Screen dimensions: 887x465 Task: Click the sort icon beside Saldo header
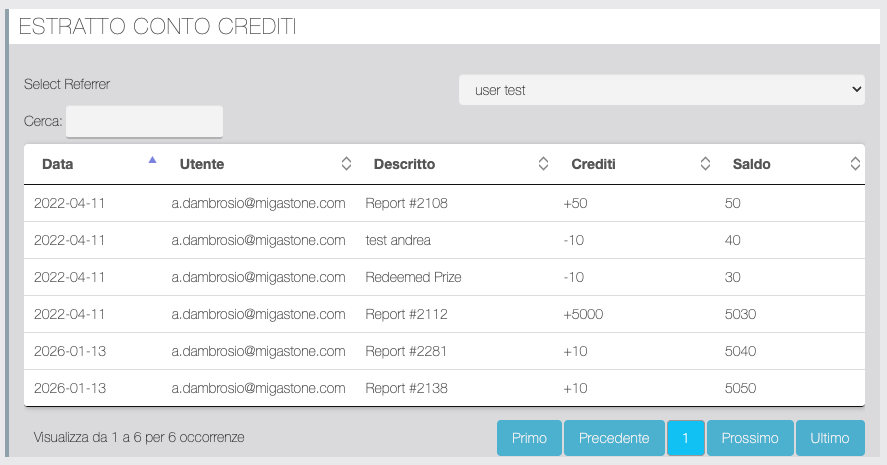855,164
